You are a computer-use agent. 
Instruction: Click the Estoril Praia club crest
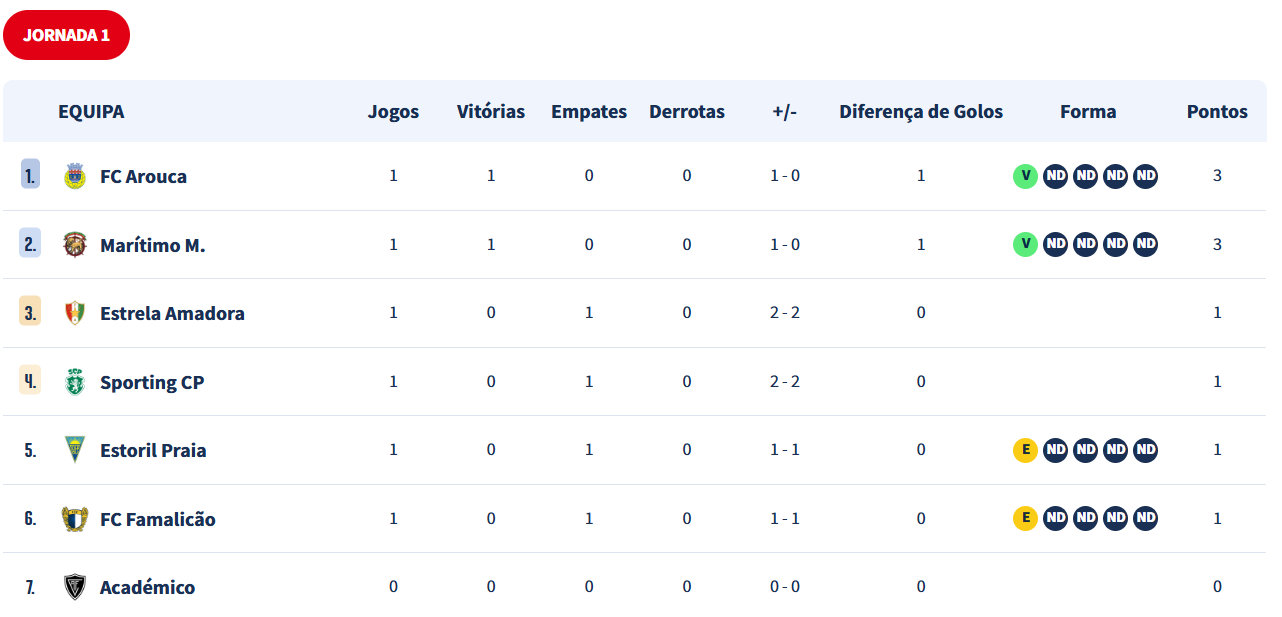click(74, 450)
